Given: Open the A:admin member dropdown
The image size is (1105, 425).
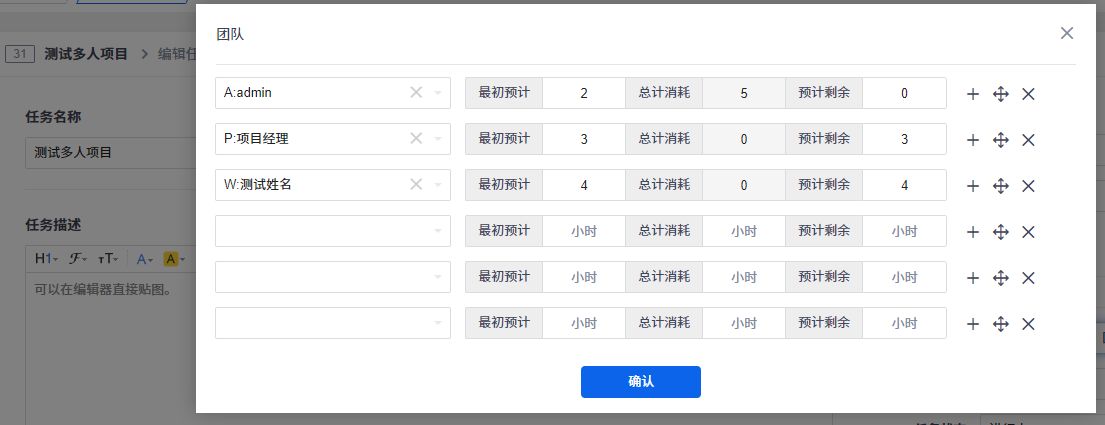Looking at the screenshot, I should click(x=438, y=93).
